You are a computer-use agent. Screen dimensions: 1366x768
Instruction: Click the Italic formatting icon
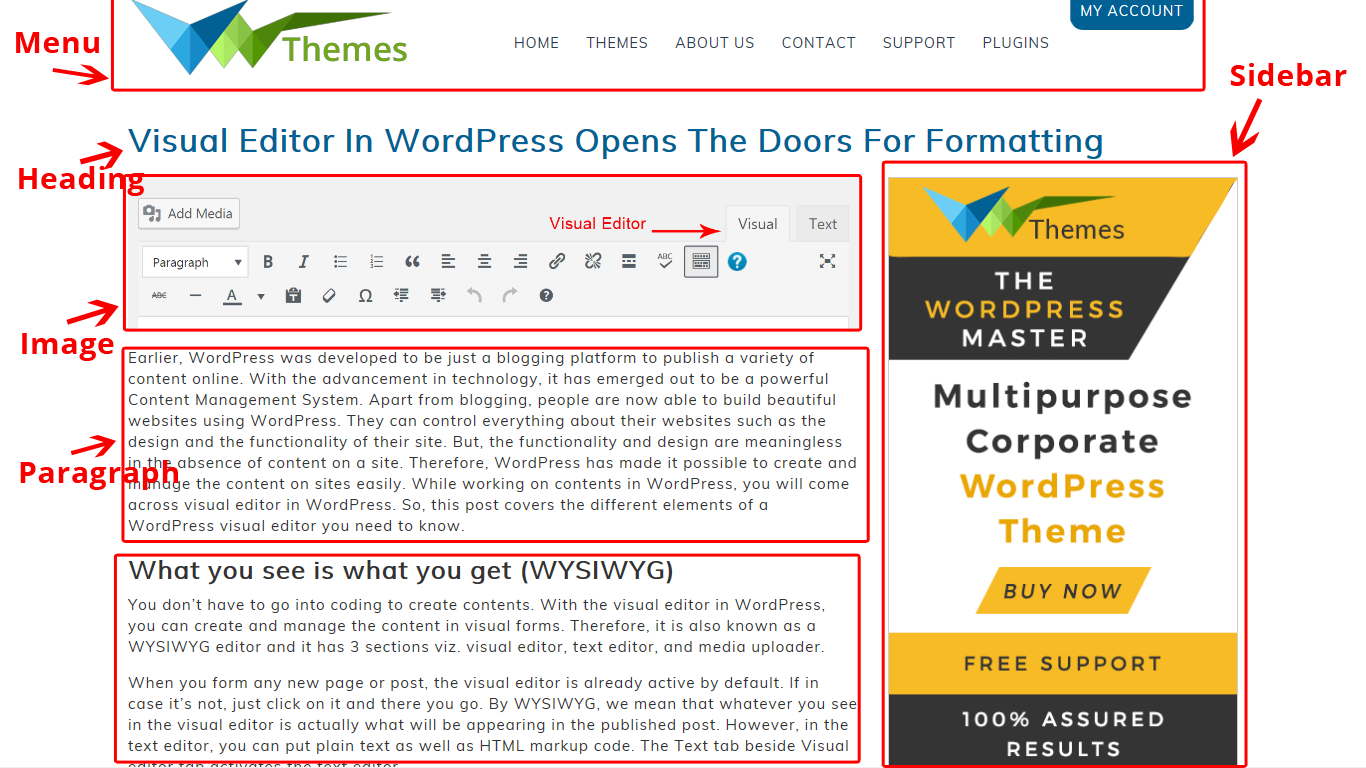pyautogui.click(x=304, y=262)
